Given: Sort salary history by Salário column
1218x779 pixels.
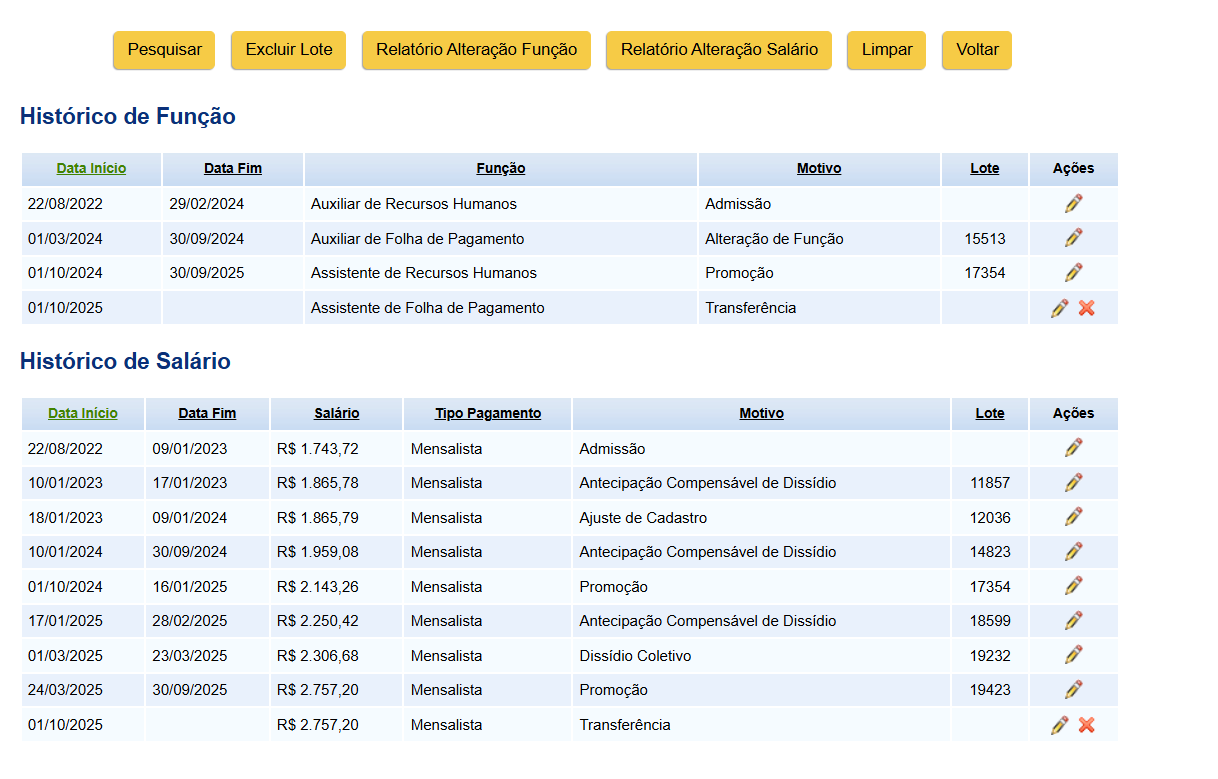Looking at the screenshot, I should 337,413.
